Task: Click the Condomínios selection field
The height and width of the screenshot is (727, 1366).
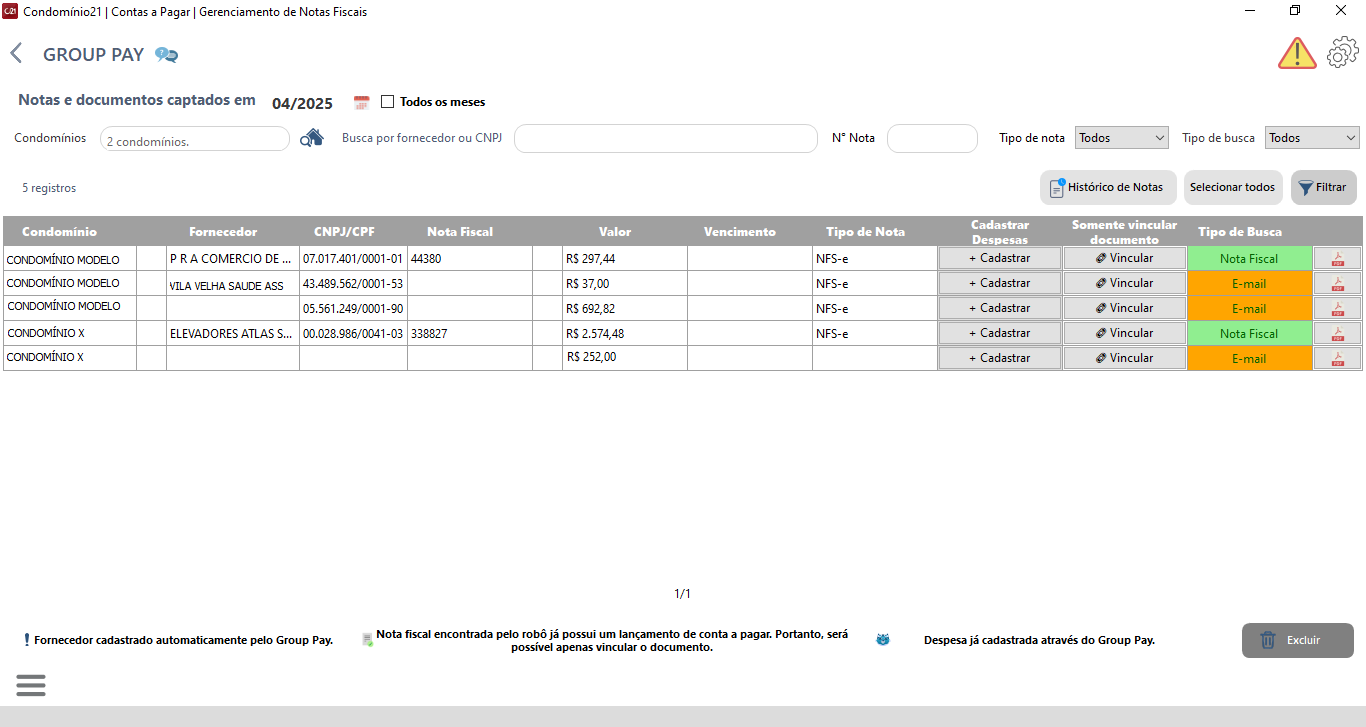Action: 195,139
